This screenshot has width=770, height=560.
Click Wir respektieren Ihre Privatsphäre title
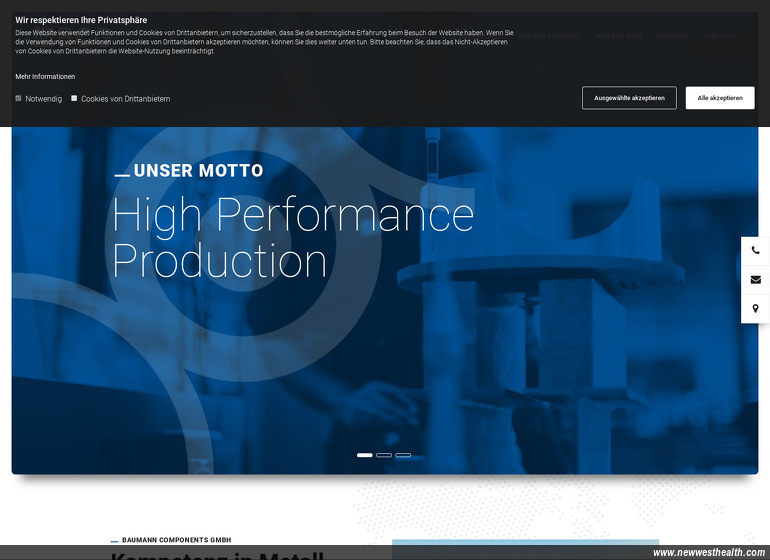pos(81,20)
